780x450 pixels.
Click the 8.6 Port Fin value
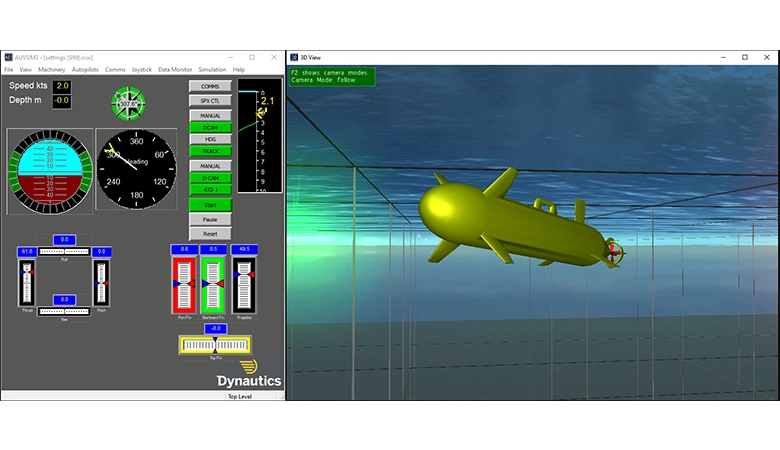click(184, 249)
